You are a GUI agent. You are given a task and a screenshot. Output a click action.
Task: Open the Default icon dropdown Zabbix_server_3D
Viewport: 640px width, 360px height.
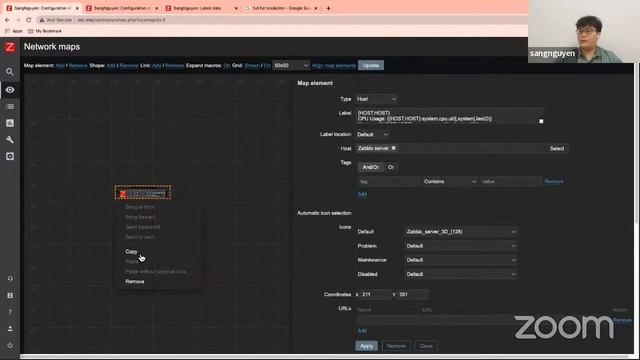click(x=461, y=231)
